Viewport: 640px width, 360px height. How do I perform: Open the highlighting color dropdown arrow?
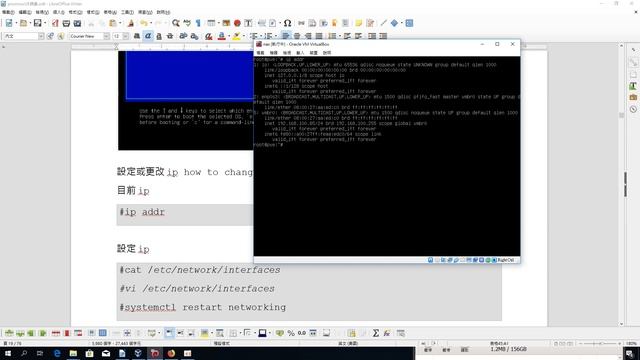(244, 36)
